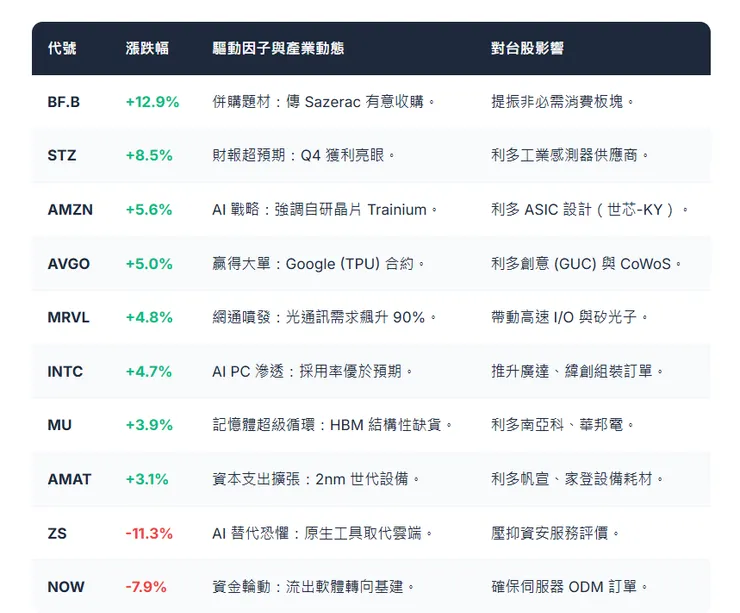Viewport: 740px width, 613px height.
Task: Click the +4.8% change value
Action: pyautogui.click(x=149, y=317)
